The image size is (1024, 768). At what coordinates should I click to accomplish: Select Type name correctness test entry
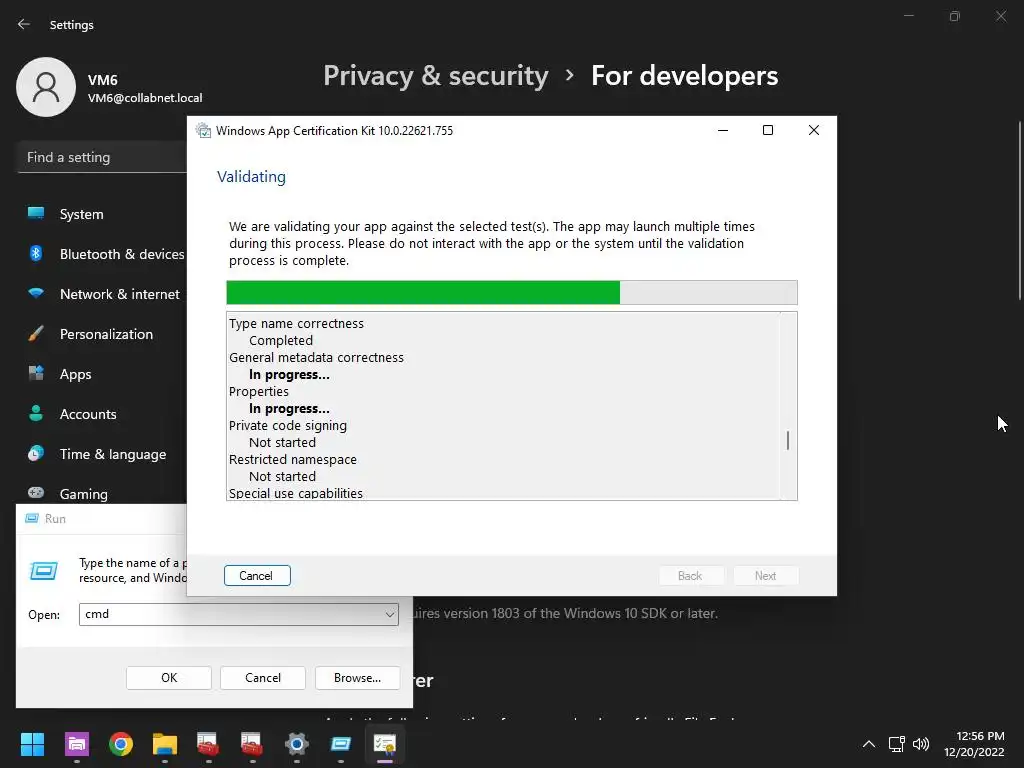[296, 323]
